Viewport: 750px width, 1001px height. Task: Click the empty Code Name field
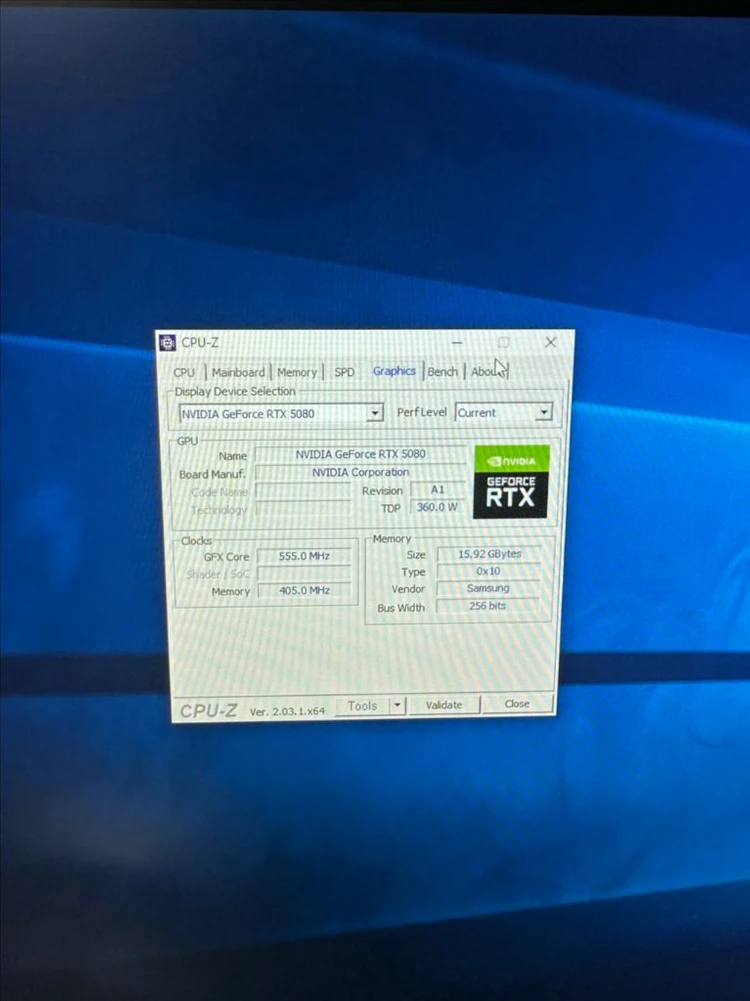click(303, 491)
